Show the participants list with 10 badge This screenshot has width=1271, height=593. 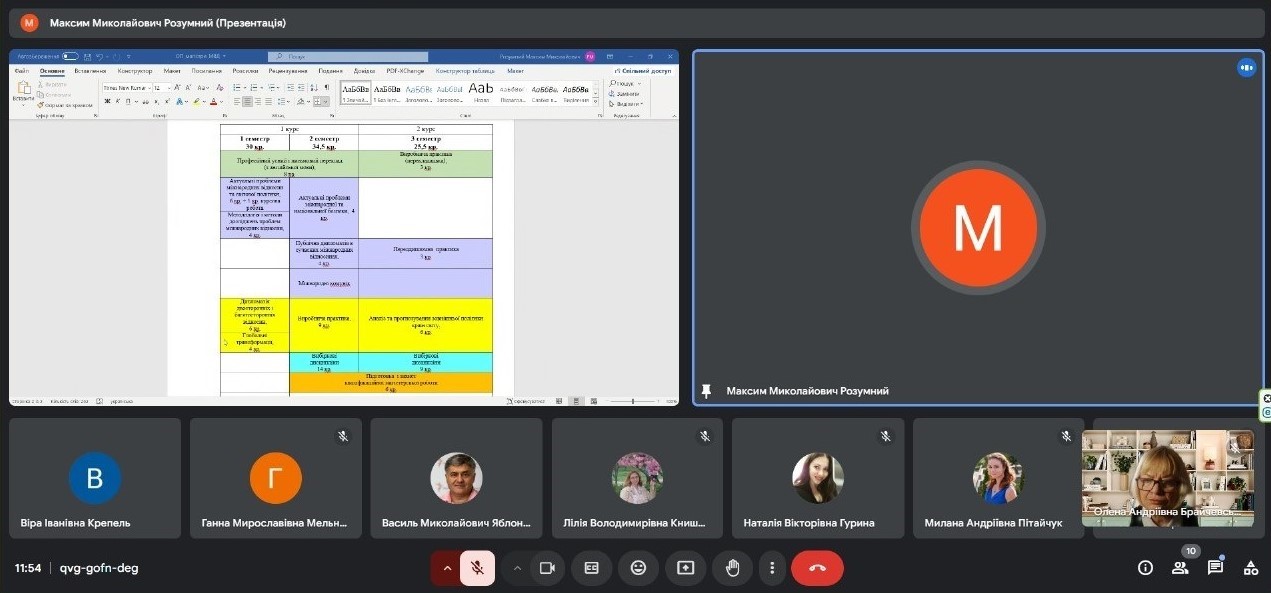pyautogui.click(x=1180, y=568)
